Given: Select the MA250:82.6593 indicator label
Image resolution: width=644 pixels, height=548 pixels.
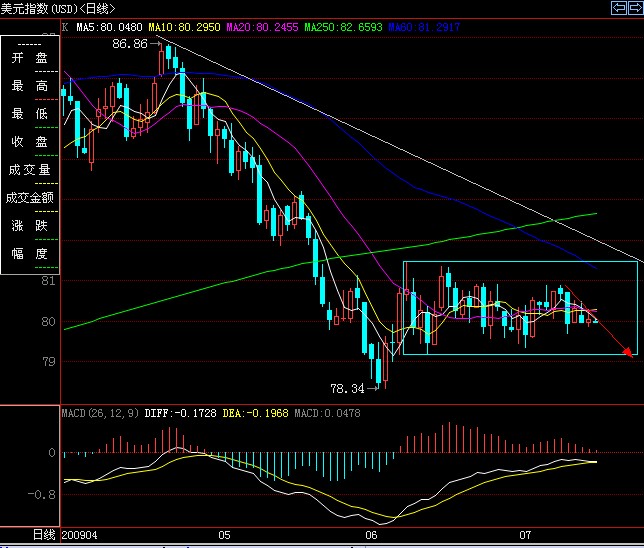Looking at the screenshot, I should point(343,28).
